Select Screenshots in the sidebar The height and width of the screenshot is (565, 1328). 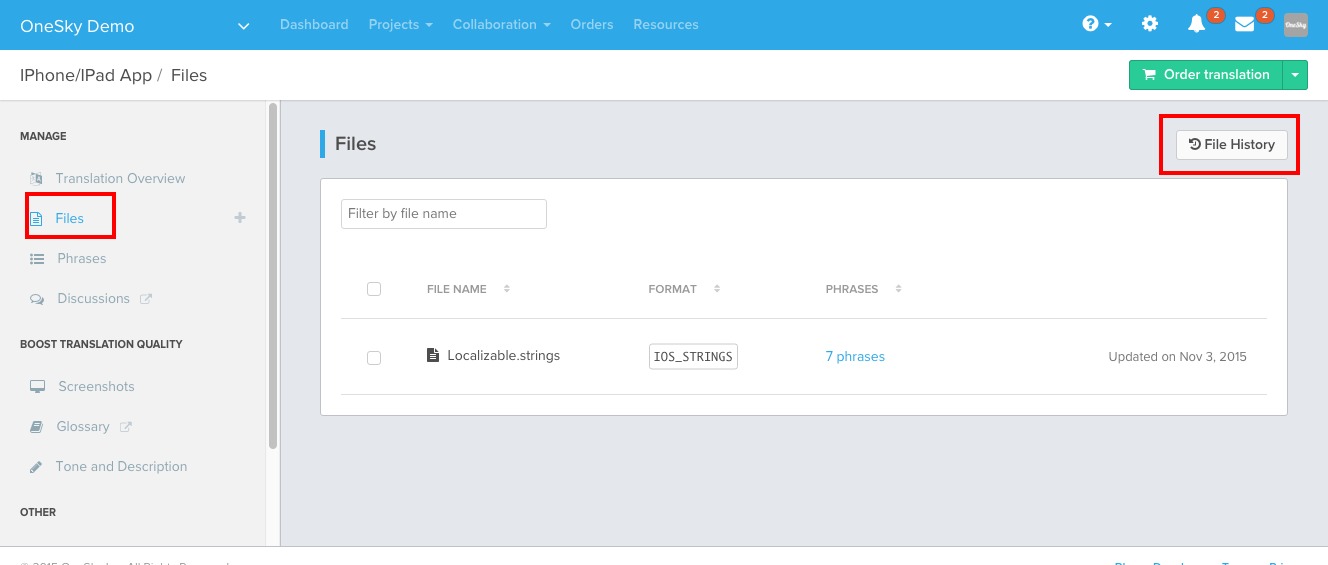pos(96,386)
